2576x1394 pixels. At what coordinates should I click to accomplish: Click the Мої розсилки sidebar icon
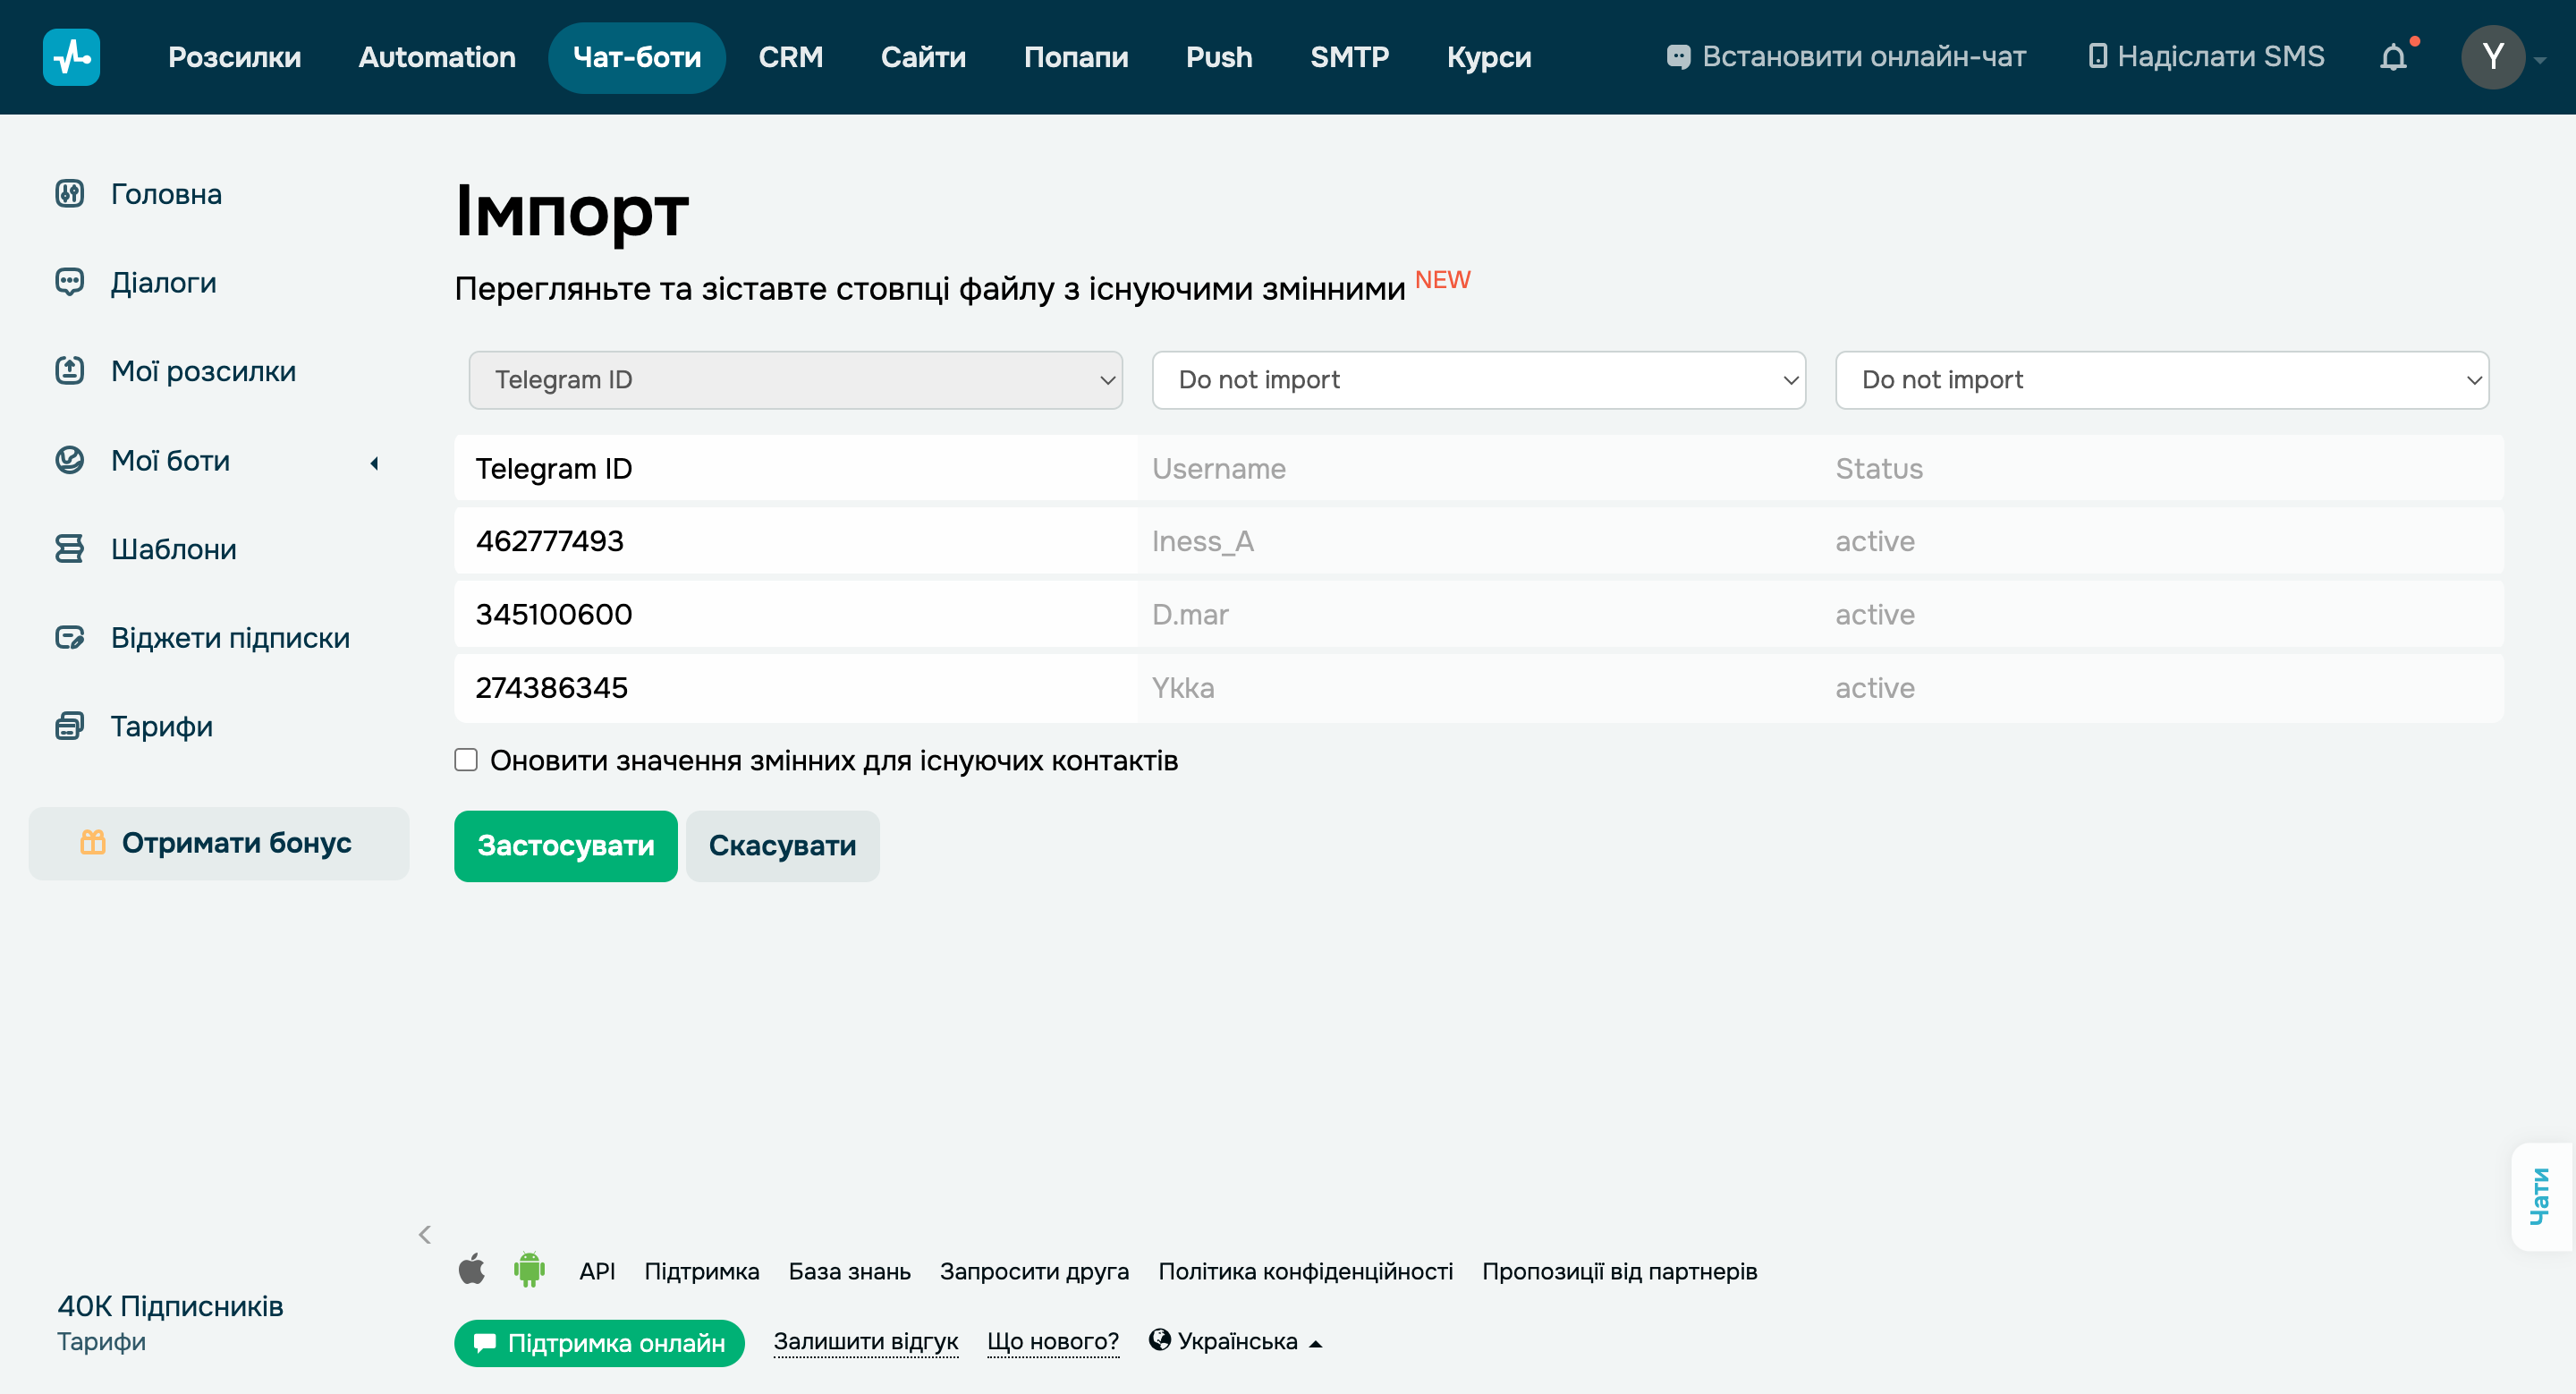pos(69,371)
